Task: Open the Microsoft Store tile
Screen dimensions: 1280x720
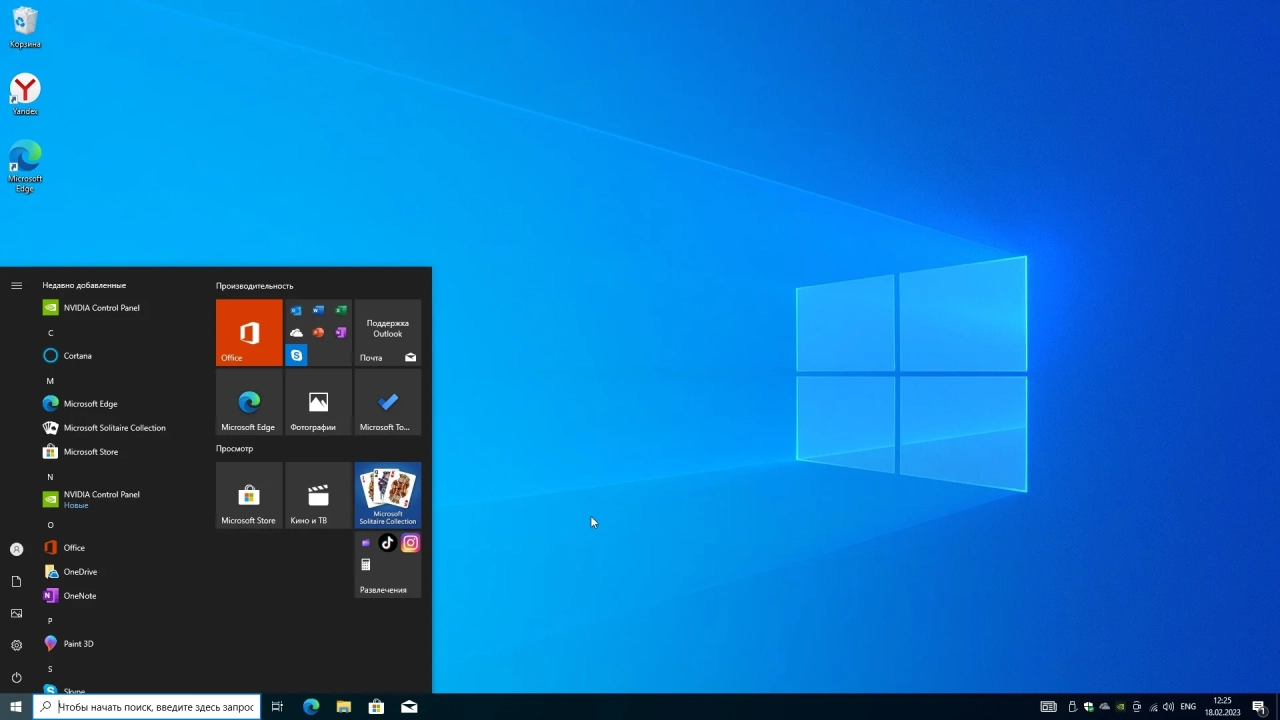Action: [x=249, y=495]
